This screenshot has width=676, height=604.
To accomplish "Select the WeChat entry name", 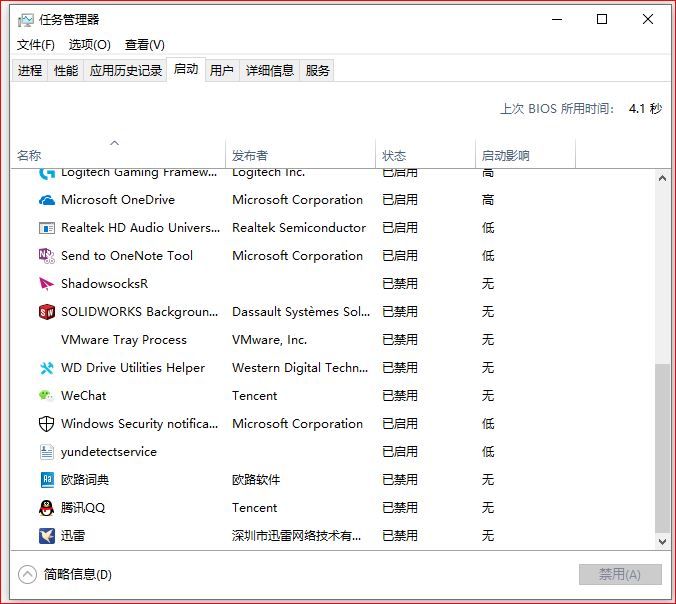I will coord(83,396).
